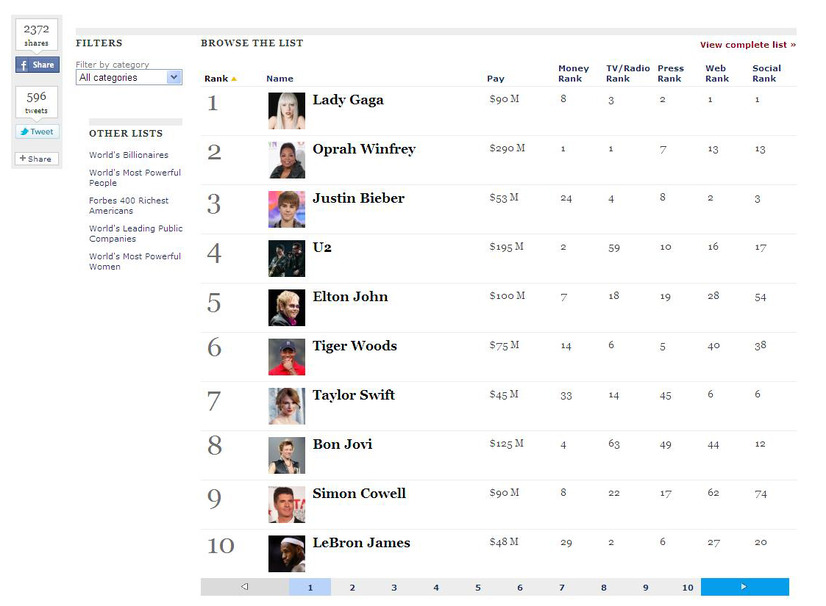Click Justin Bieber's $53 M pay value
The height and width of the screenshot is (606, 826).
(504, 198)
